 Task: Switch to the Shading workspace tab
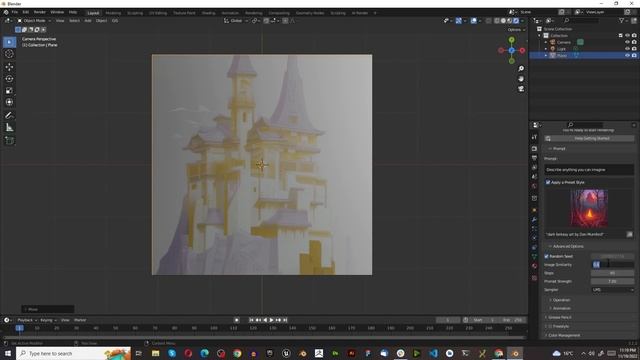(208, 13)
